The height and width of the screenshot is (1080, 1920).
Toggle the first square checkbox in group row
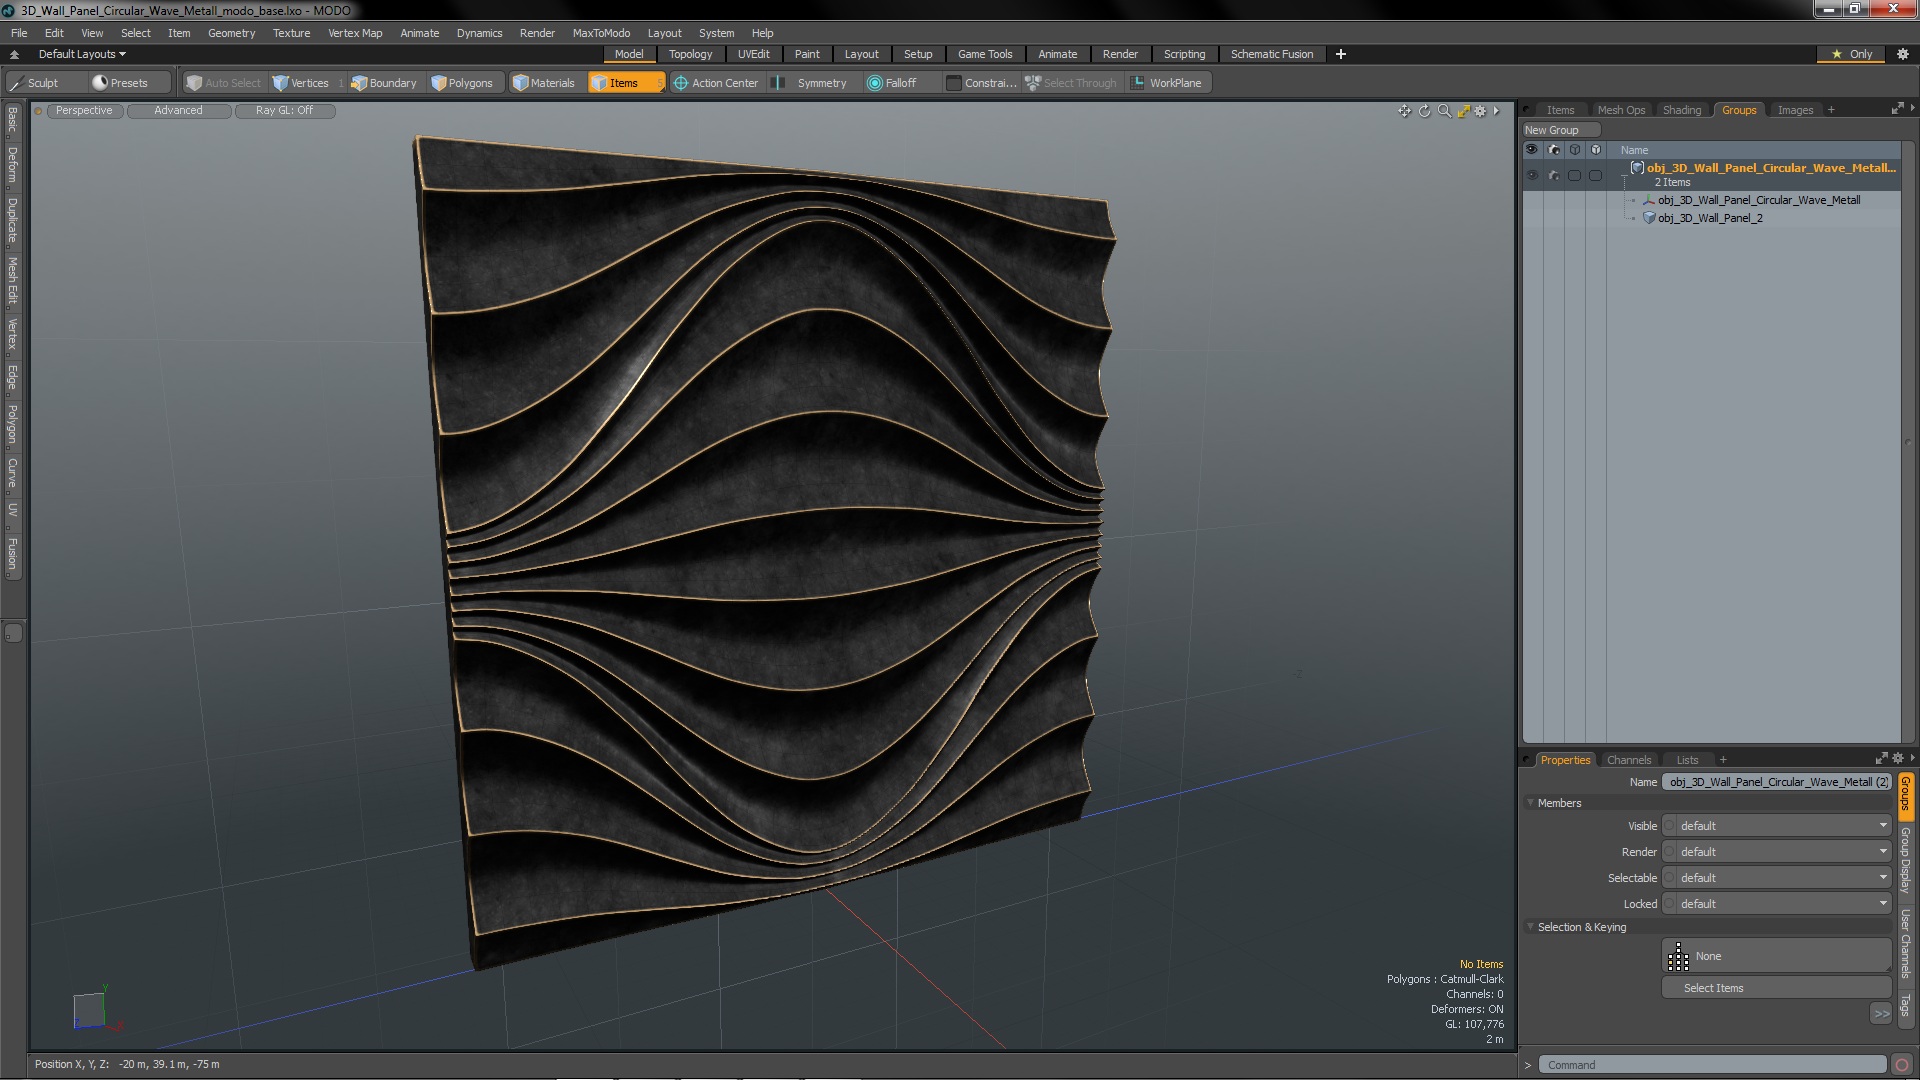(1574, 176)
